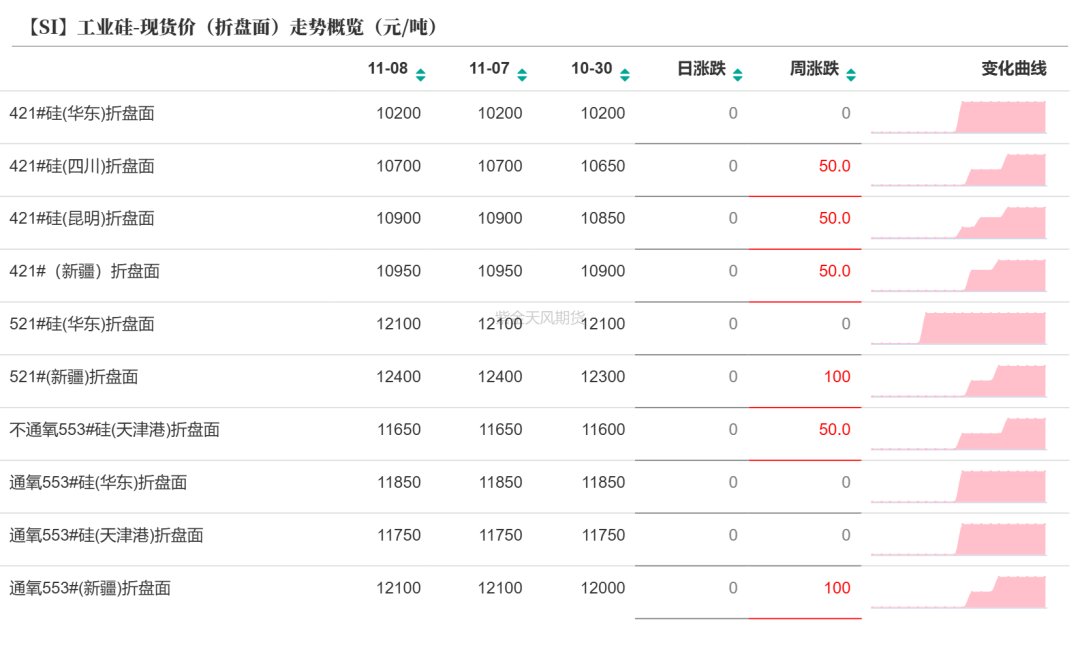Select 10950 price in 421#(新疆) row

pyautogui.click(x=398, y=271)
